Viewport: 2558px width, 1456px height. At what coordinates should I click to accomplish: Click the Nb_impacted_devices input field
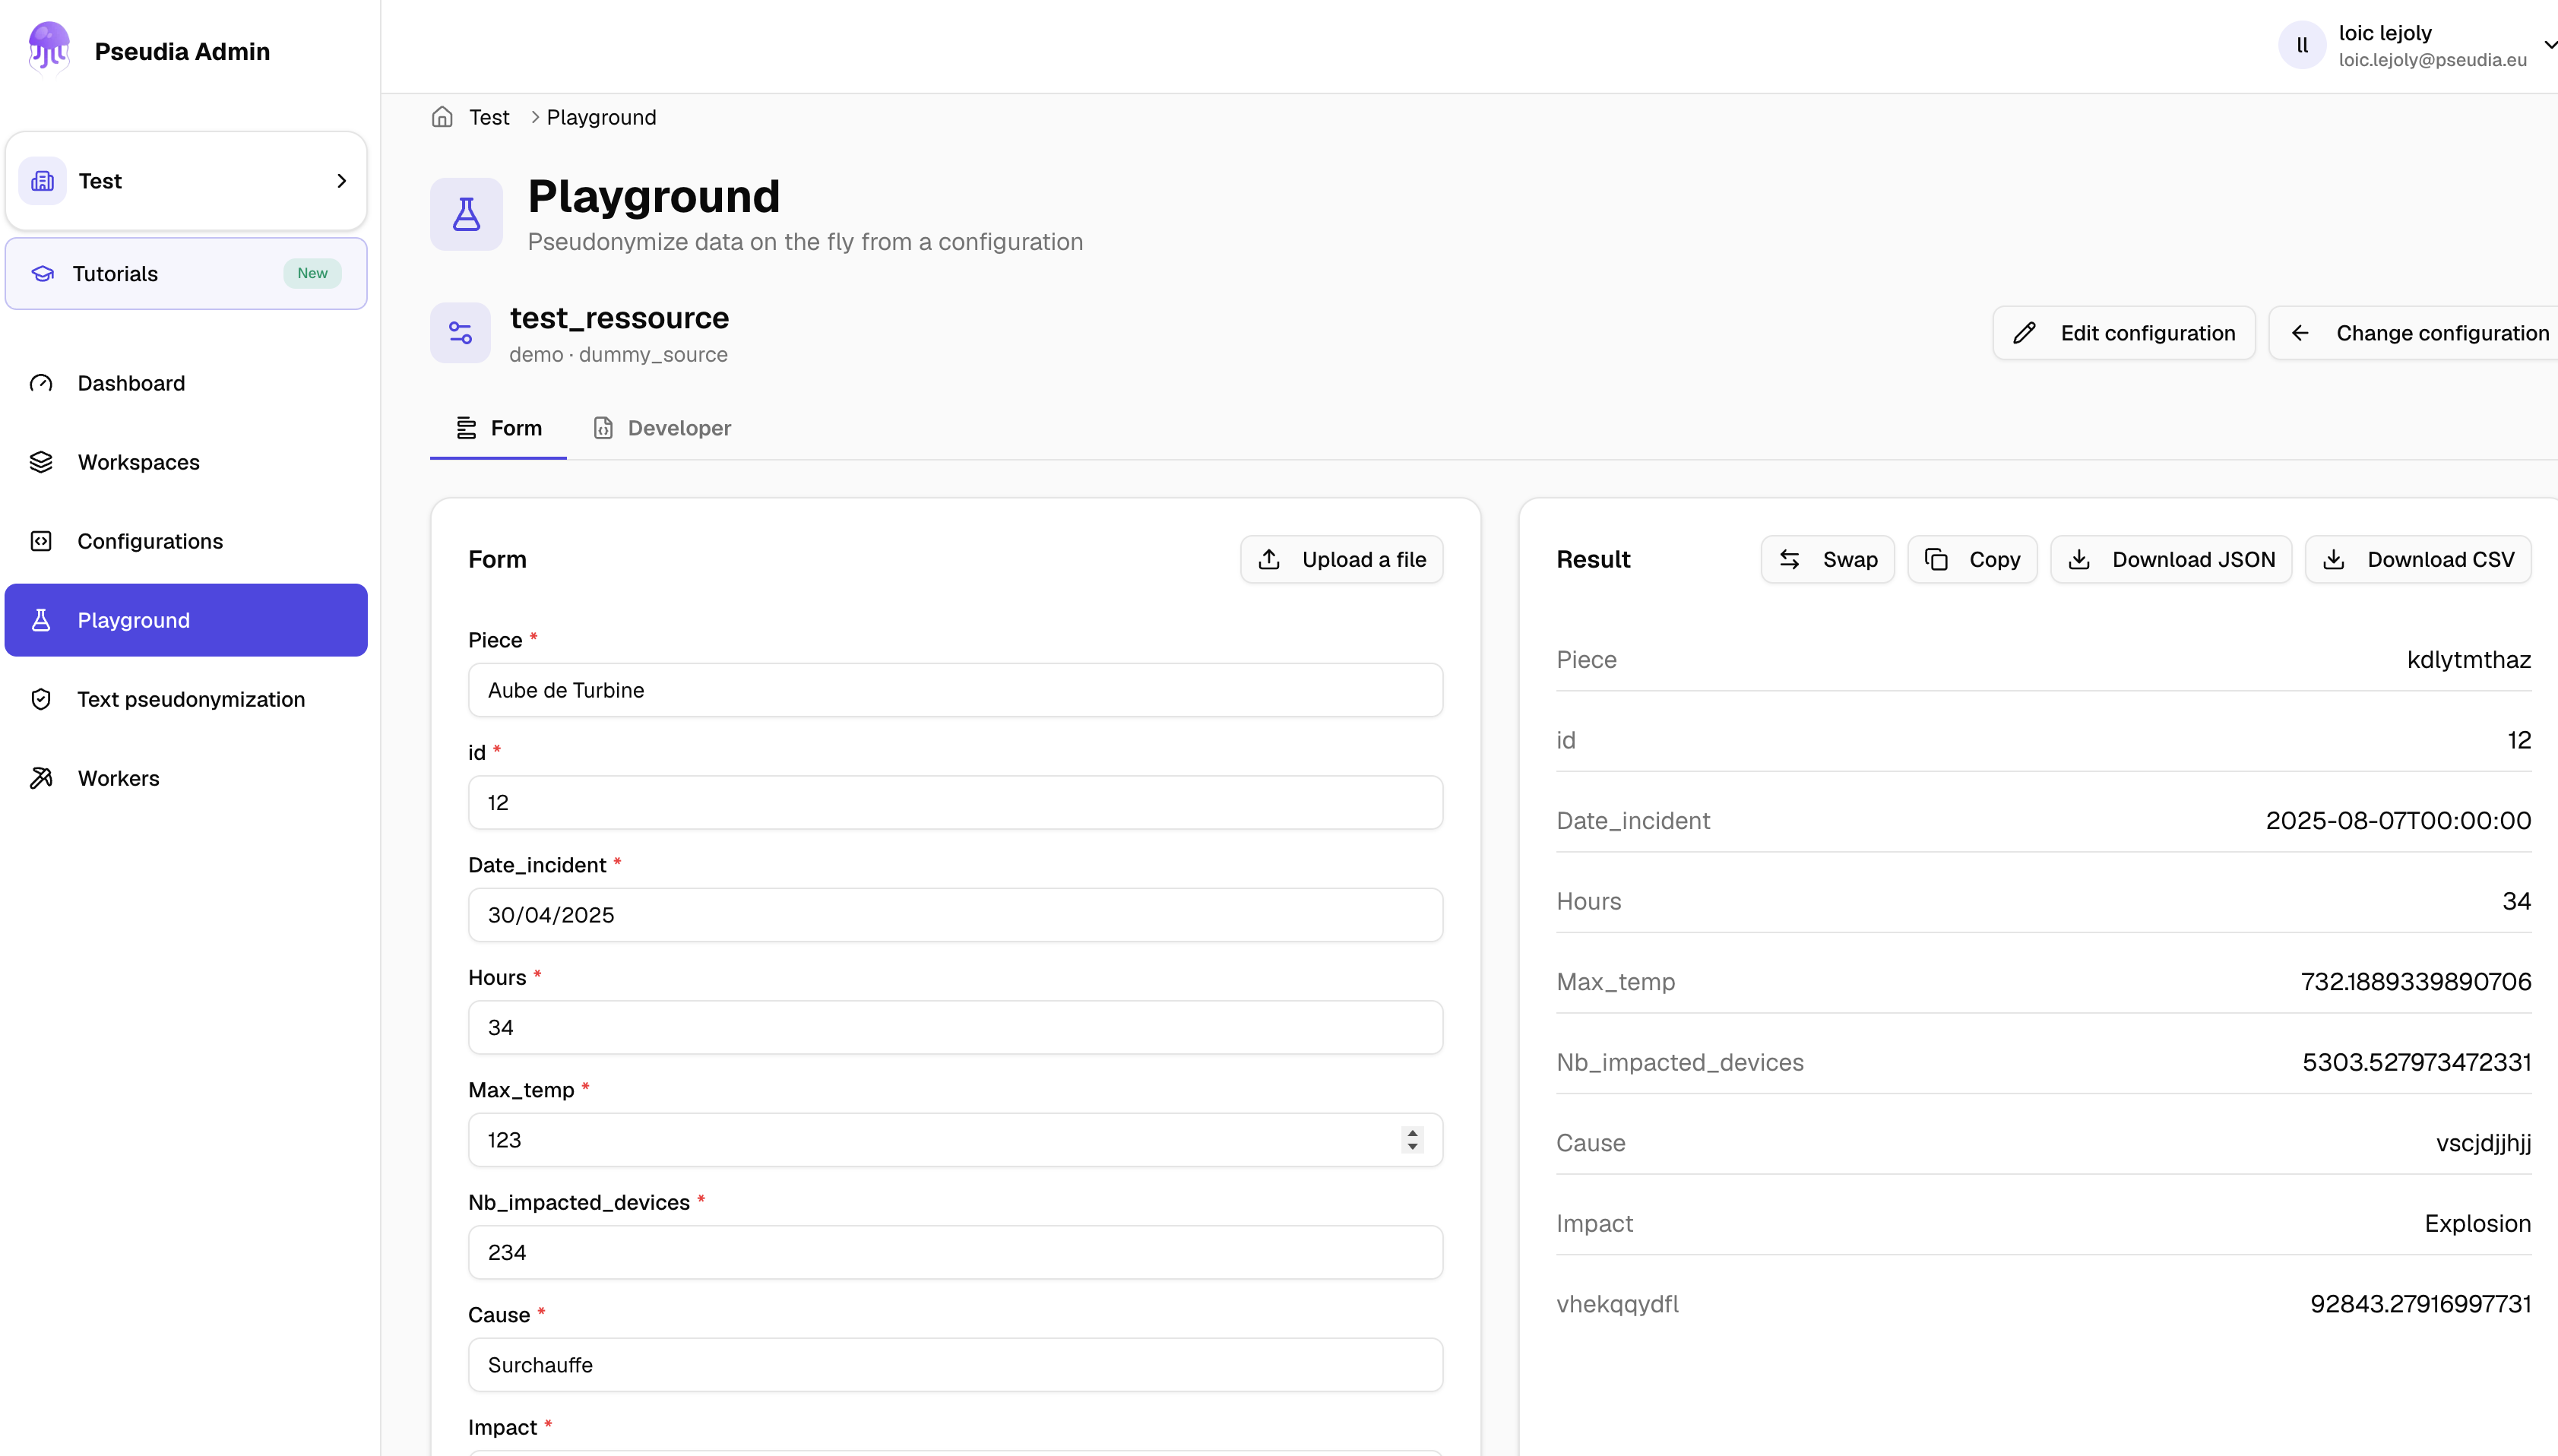(x=955, y=1252)
